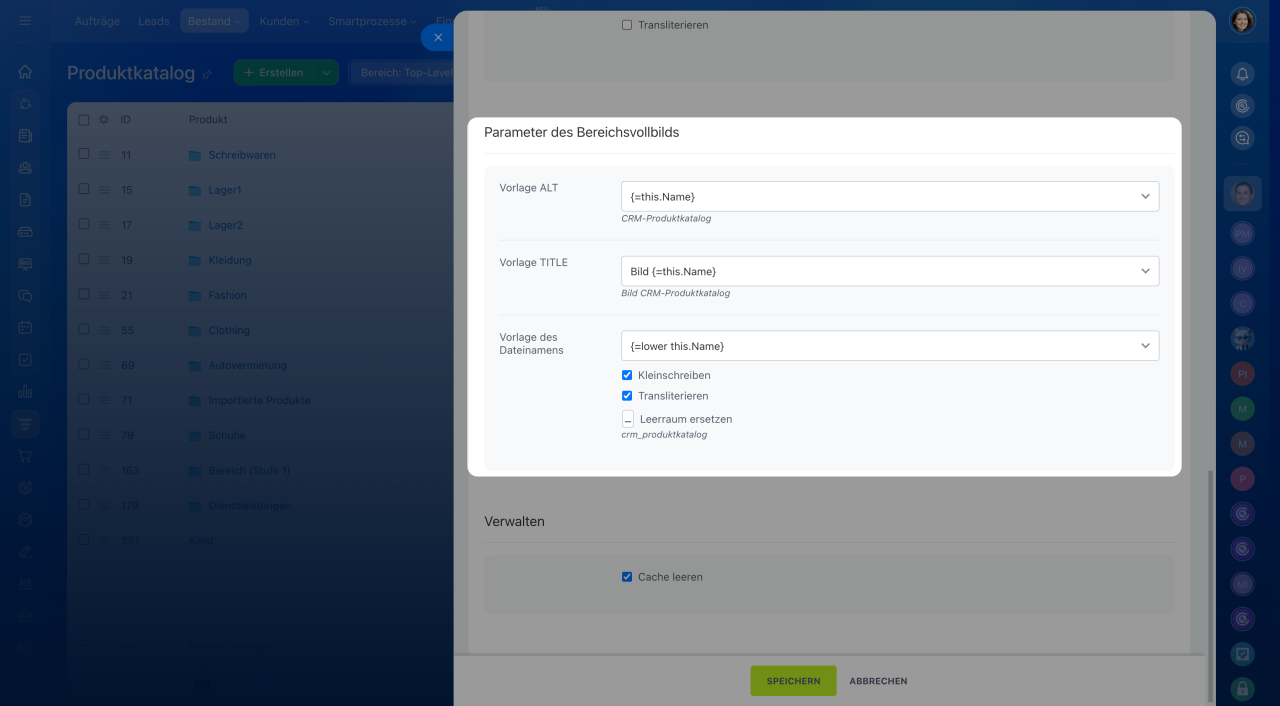Select the checkbox for row ID 19

coord(84,260)
